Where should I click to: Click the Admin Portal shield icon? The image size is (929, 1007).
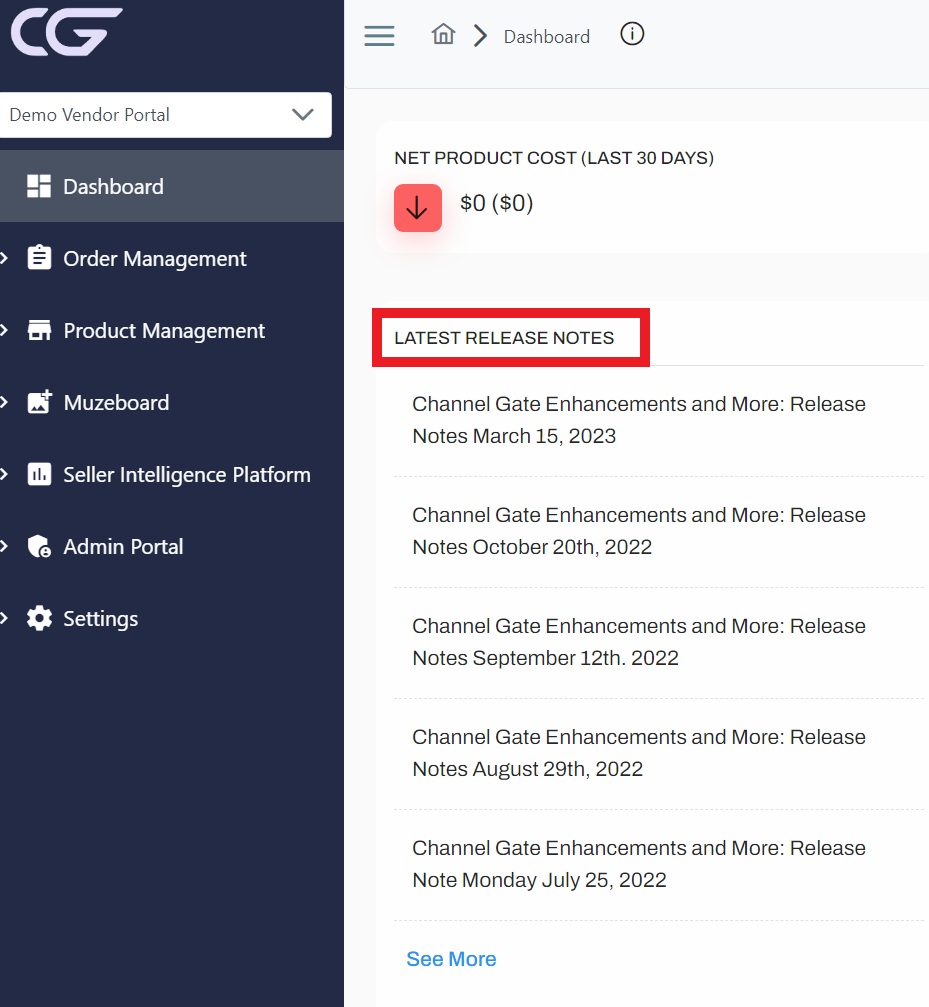pos(39,547)
